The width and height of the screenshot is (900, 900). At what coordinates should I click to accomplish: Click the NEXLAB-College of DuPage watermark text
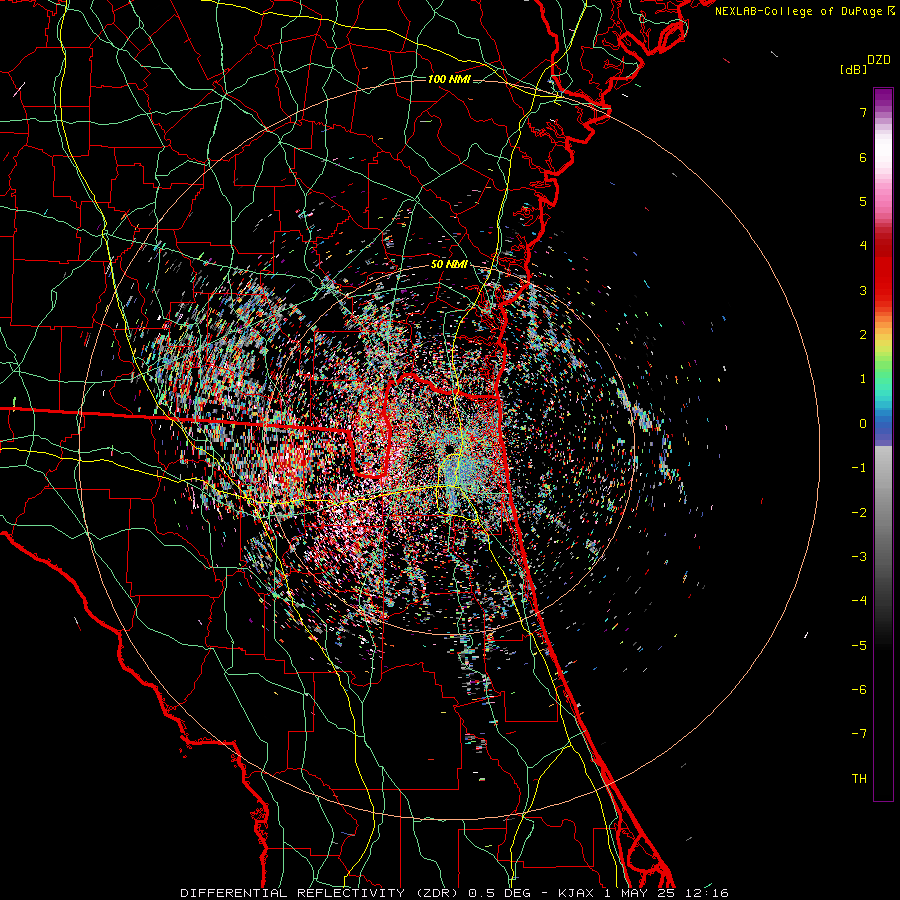[x=805, y=11]
